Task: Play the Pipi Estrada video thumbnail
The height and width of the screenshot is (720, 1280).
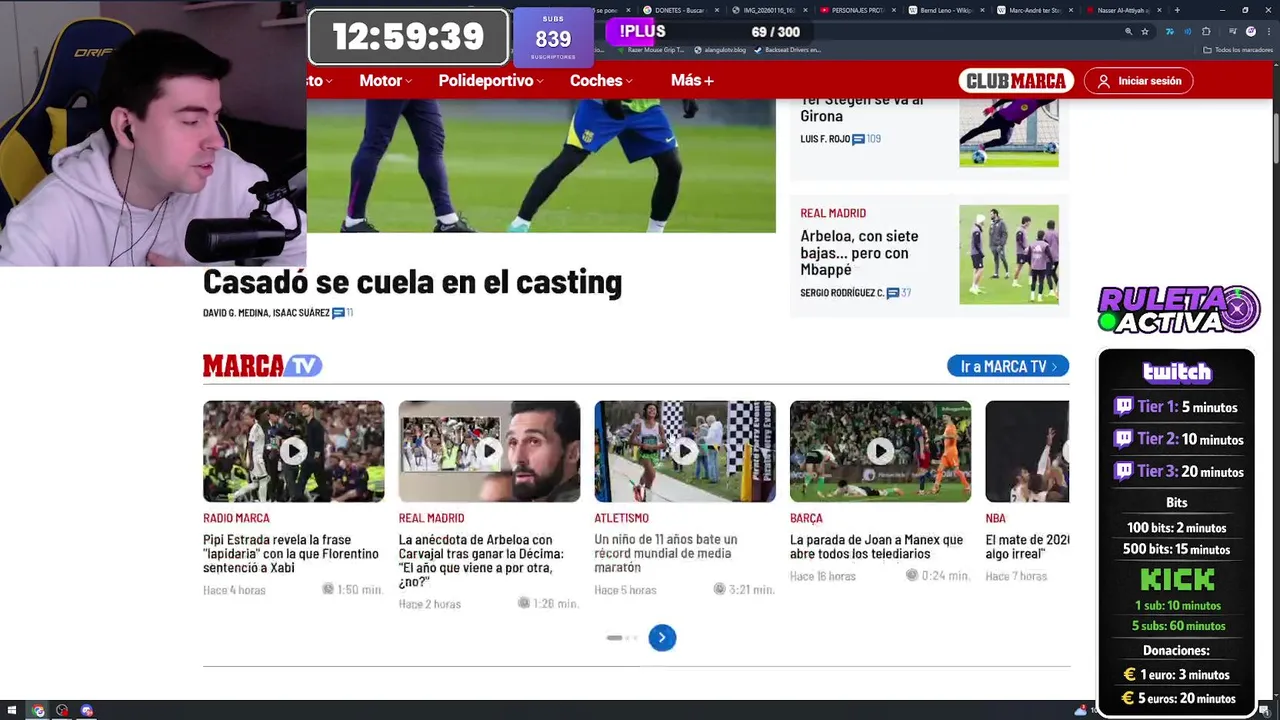Action: pyautogui.click(x=293, y=451)
